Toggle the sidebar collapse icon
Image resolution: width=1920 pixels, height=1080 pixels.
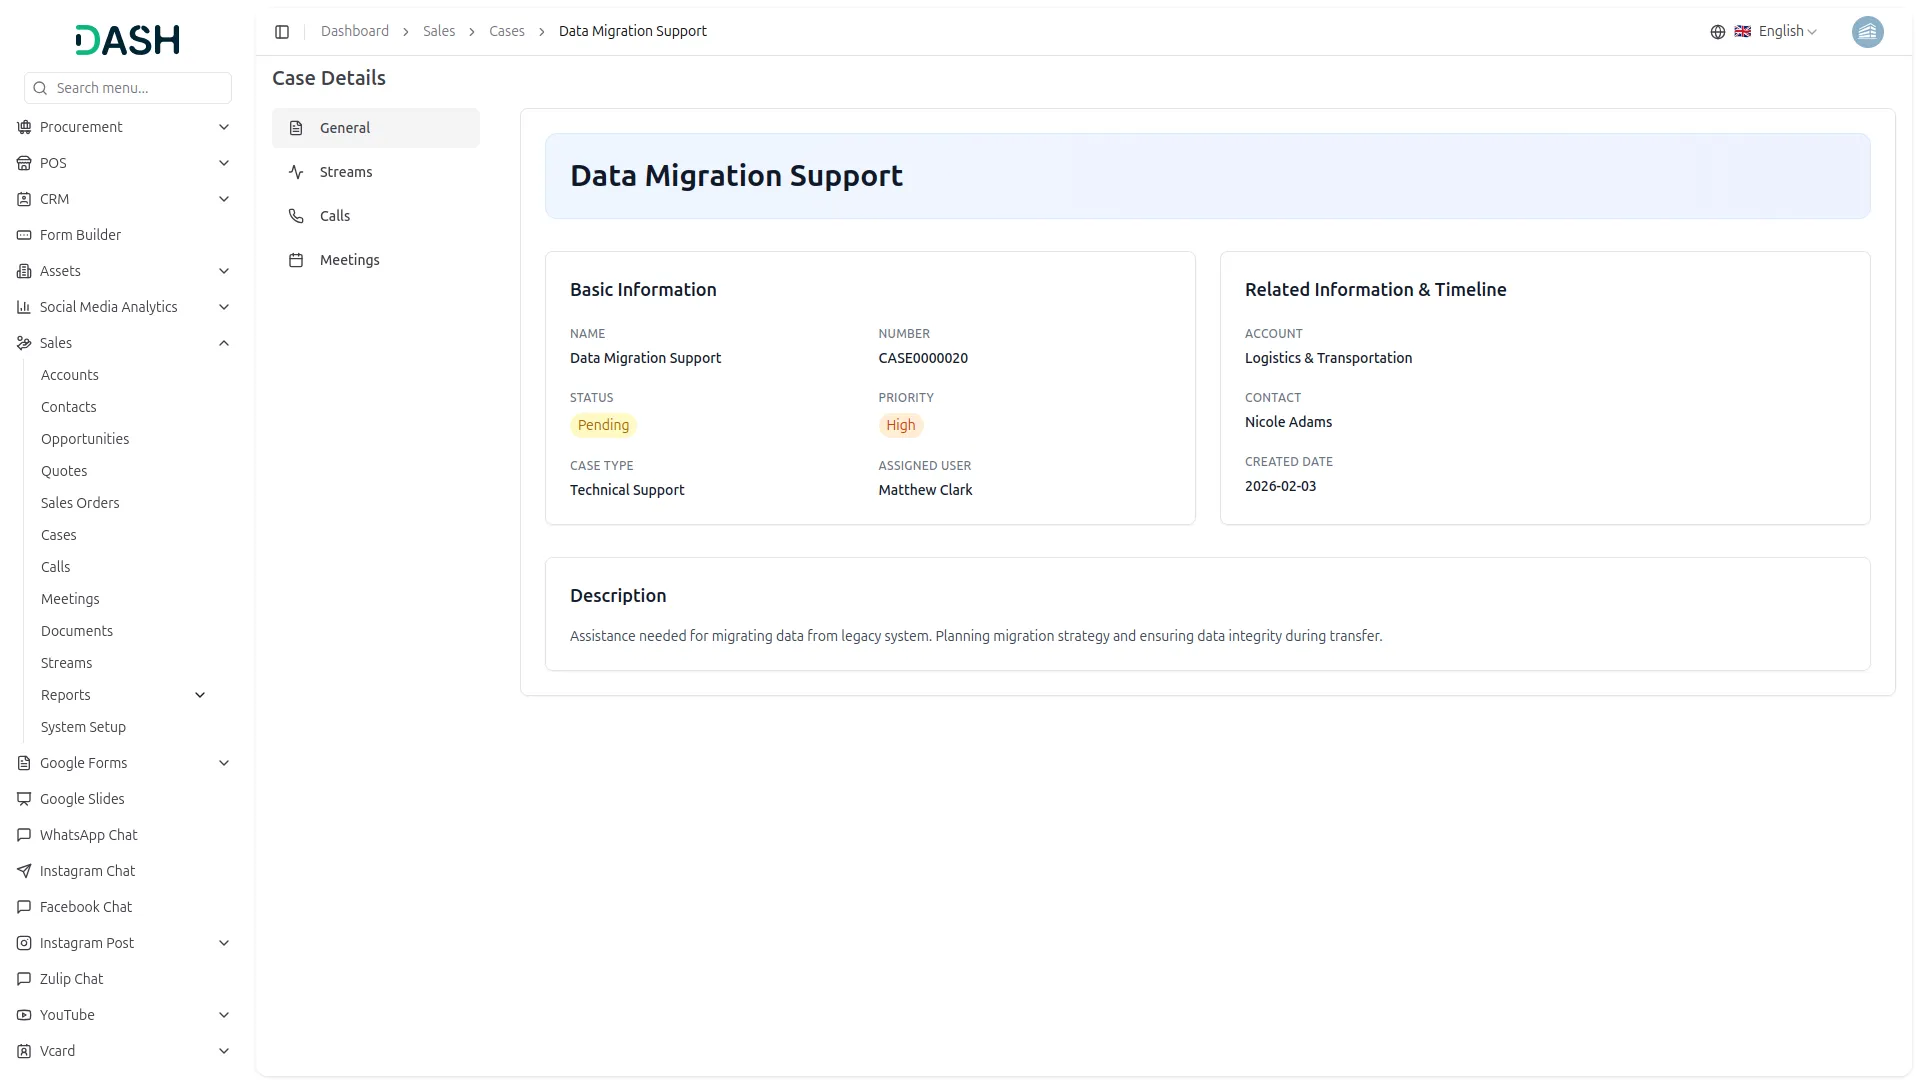pyautogui.click(x=282, y=32)
